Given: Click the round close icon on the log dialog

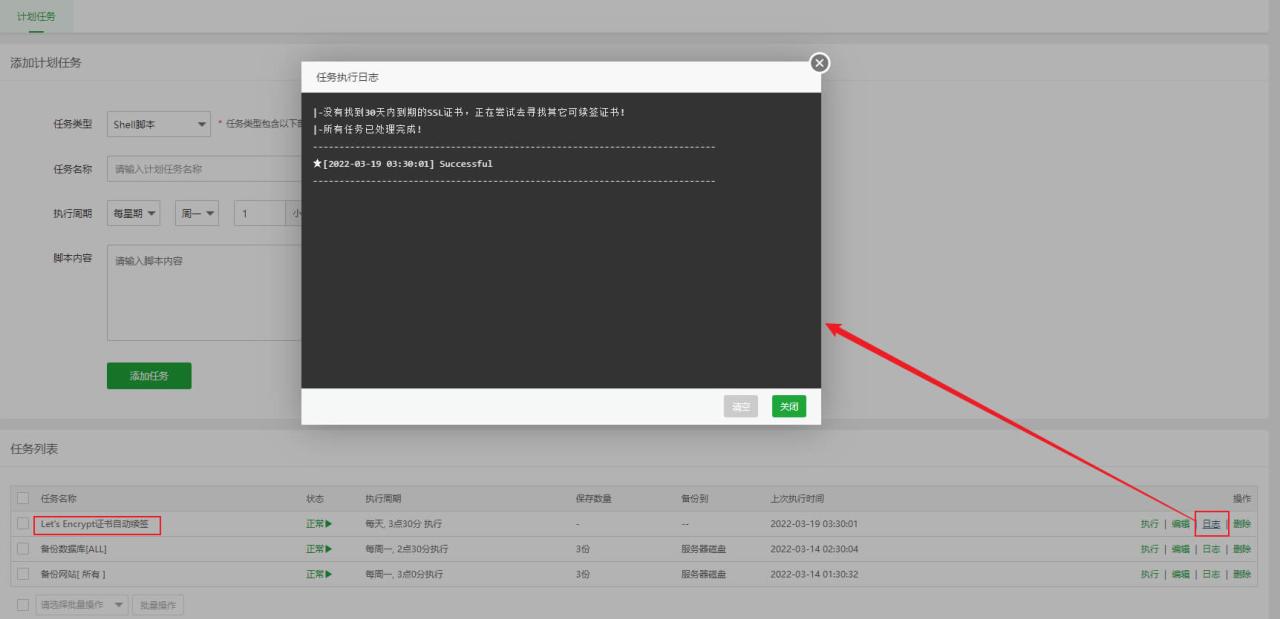Looking at the screenshot, I should click(x=819, y=62).
